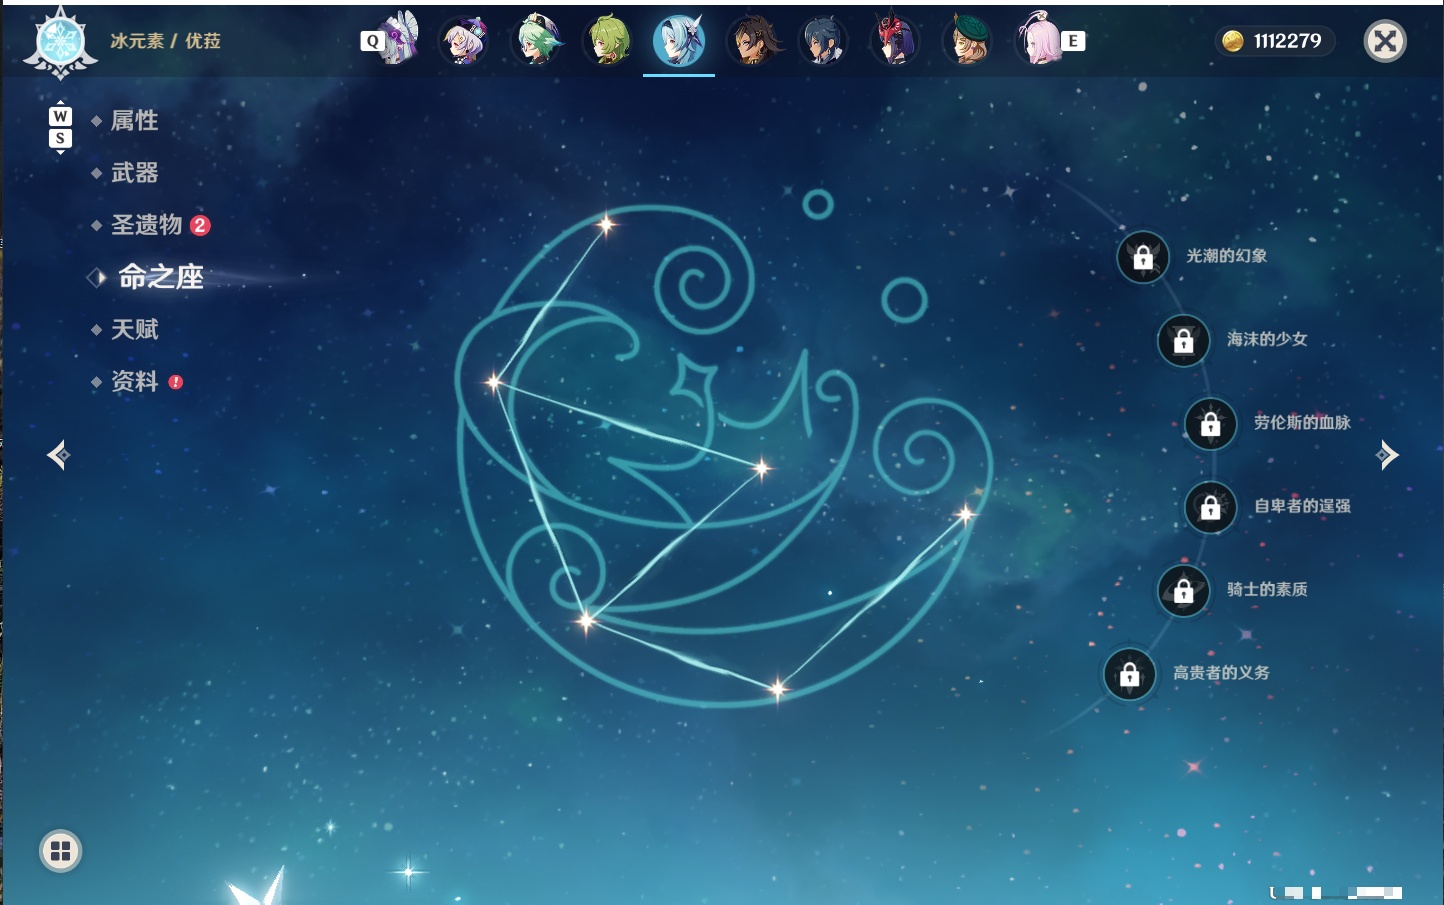This screenshot has height=905, width=1444.
Task: Open the 武器 weapon tab
Action: click(x=134, y=173)
